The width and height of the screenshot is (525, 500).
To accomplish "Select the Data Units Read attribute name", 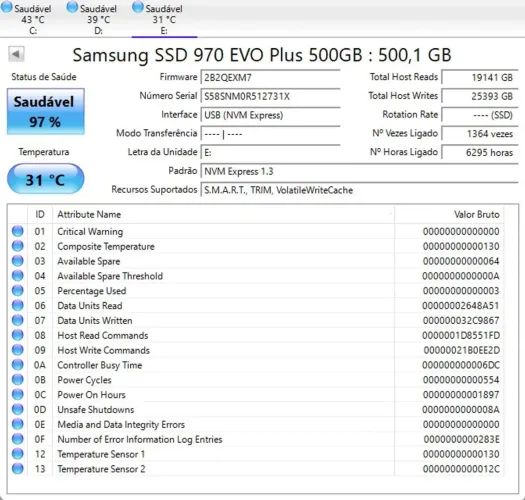I will tap(90, 305).
